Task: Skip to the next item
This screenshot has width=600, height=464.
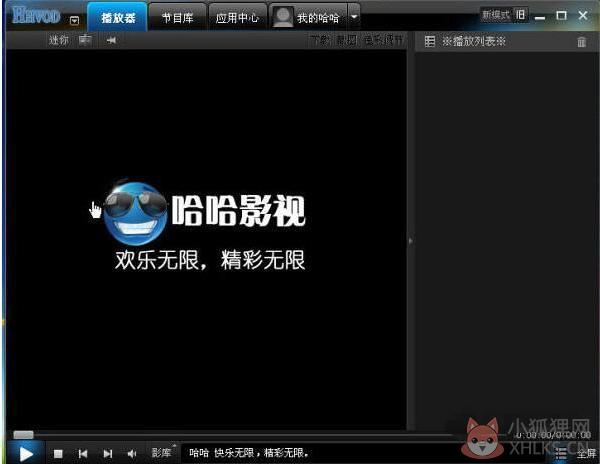Action: click(108, 454)
